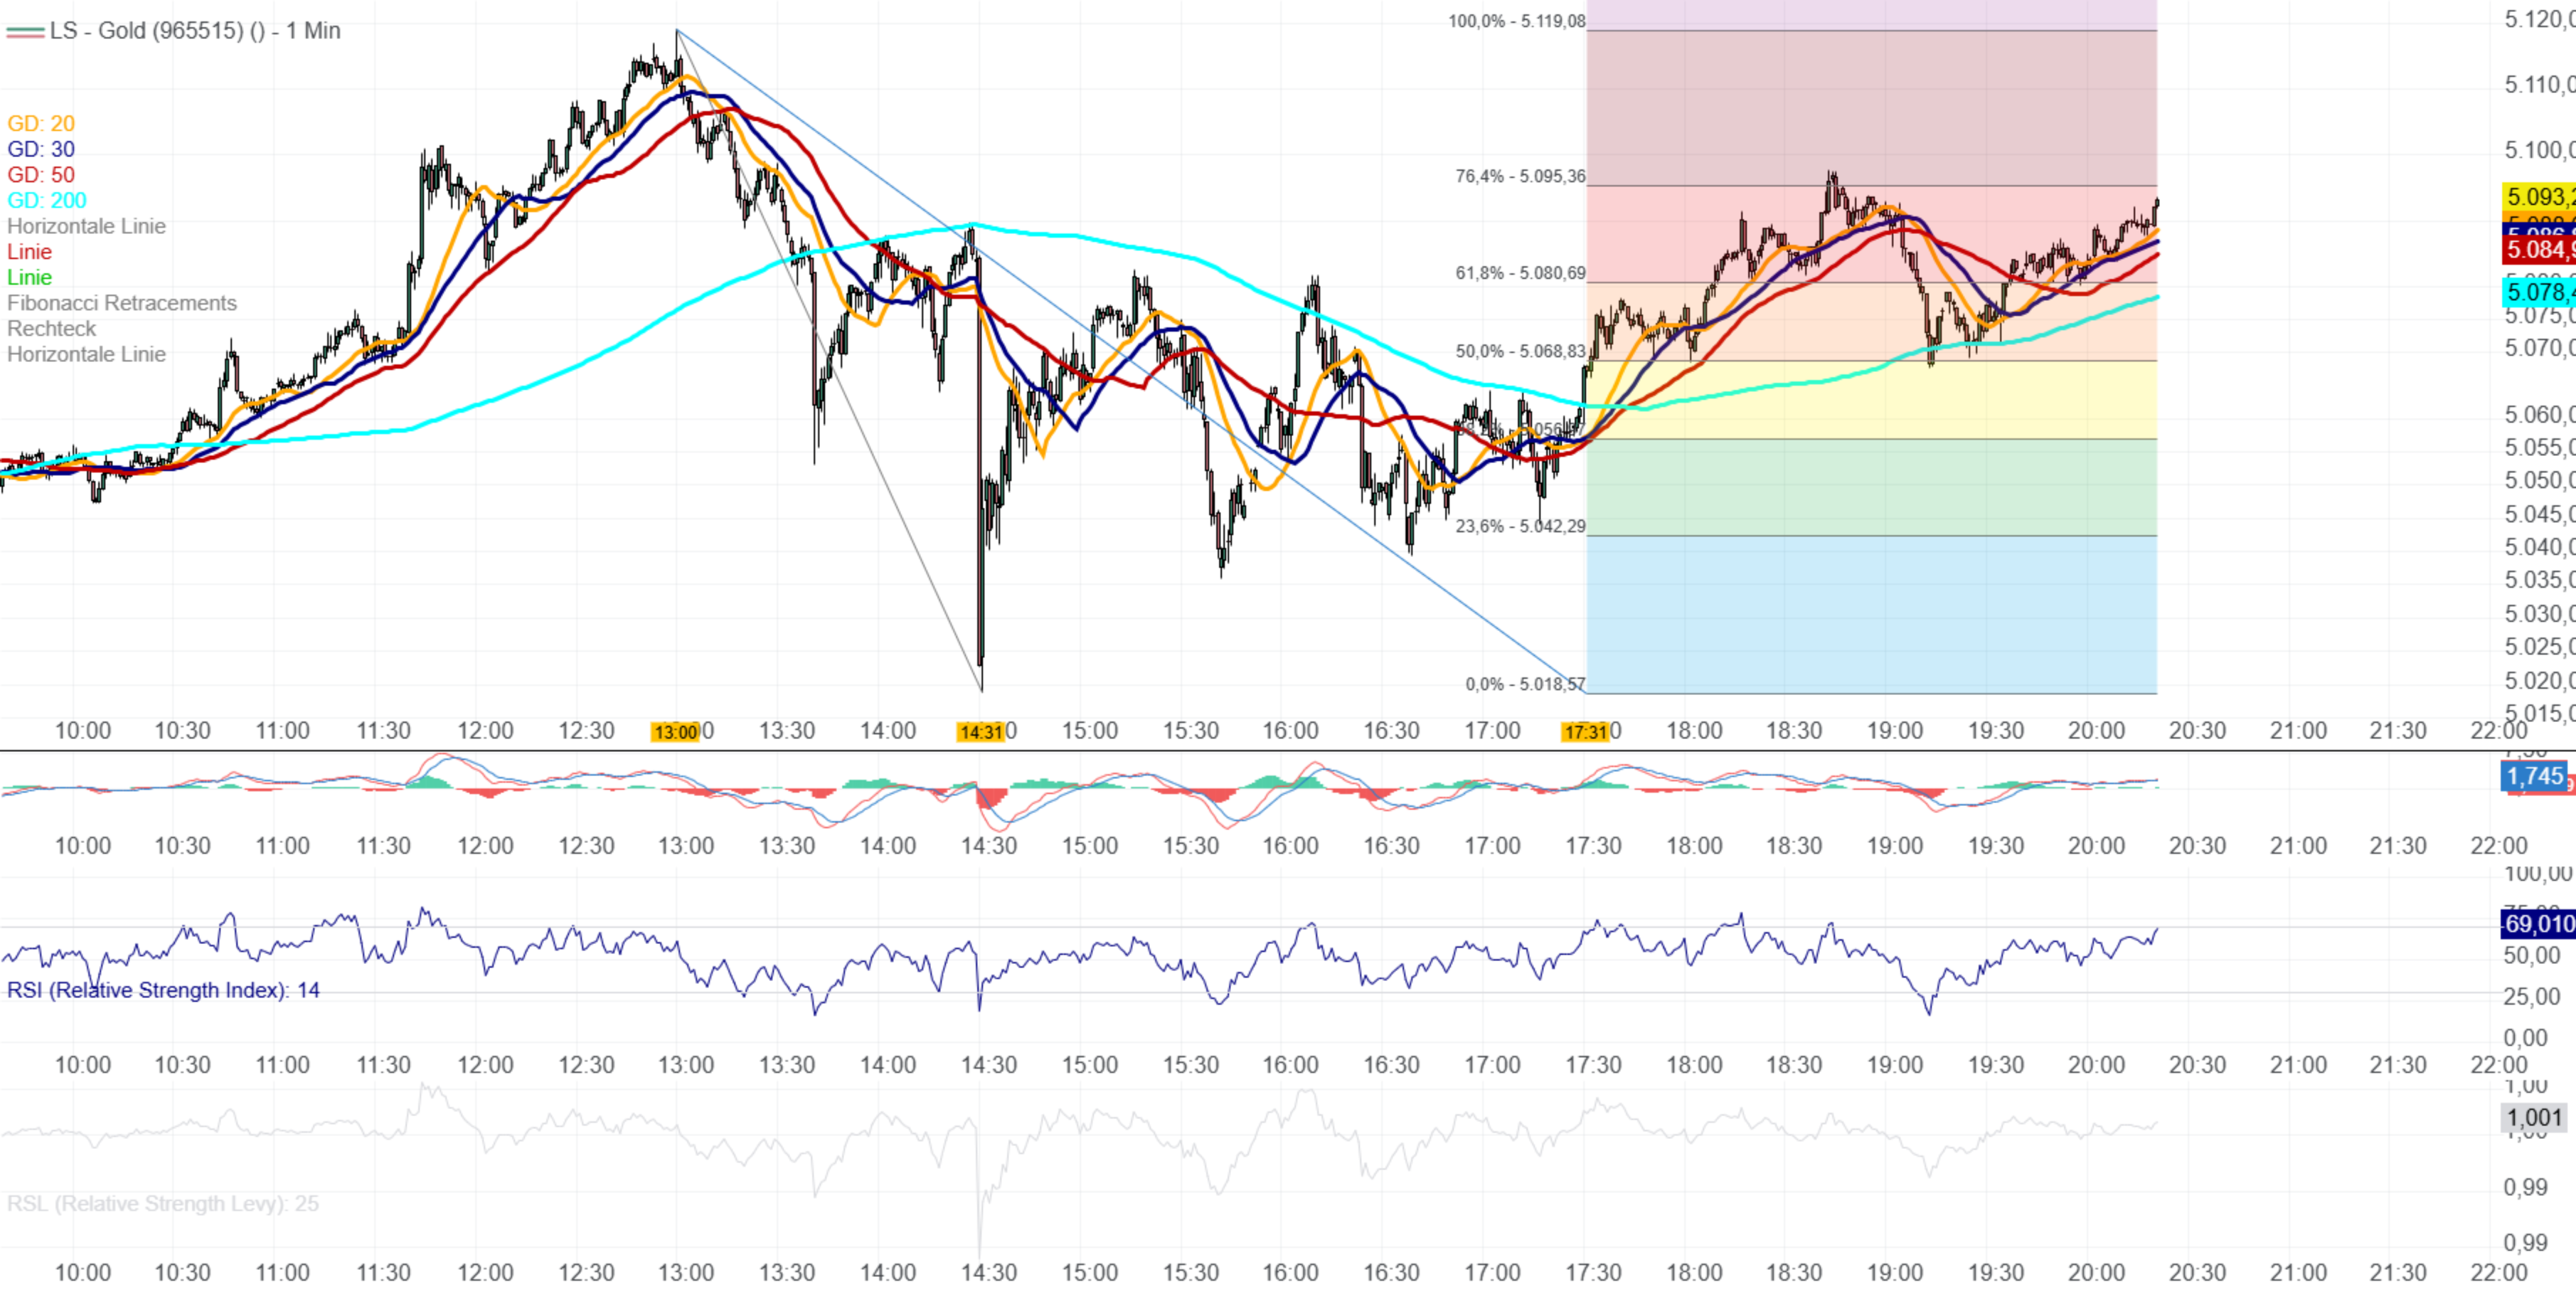Viewport: 2576px width, 1292px height.
Task: Click the RSL (Relative Strength Levy): 25 label
Action: [163, 1203]
